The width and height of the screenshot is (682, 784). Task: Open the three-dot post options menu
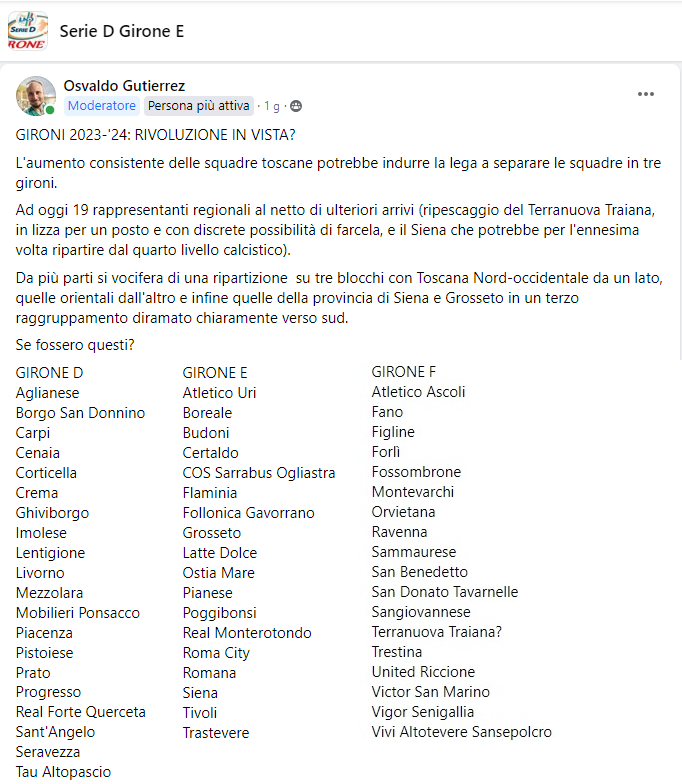[646, 94]
